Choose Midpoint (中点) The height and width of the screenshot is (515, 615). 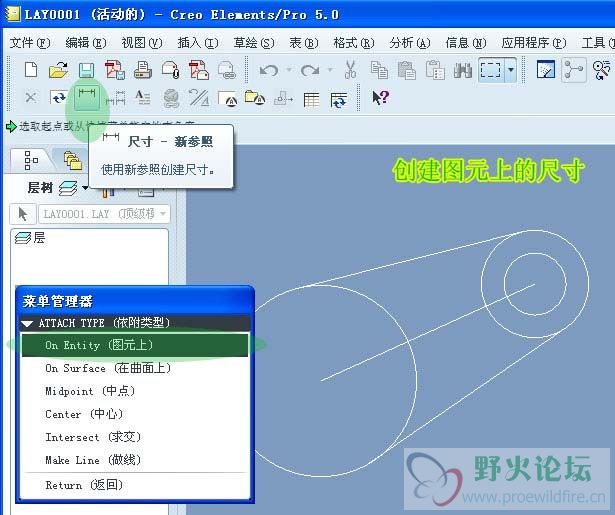135,391
